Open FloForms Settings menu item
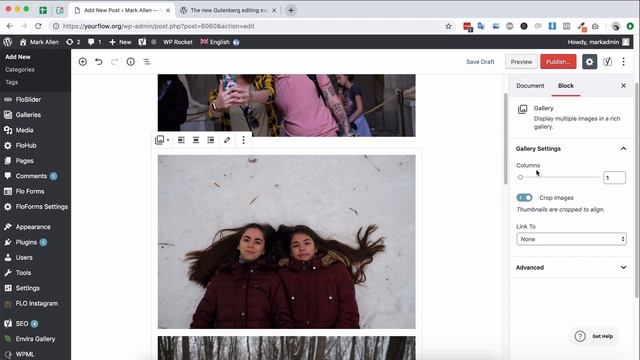Image resolution: width=640 pixels, height=360 pixels. (x=35, y=207)
